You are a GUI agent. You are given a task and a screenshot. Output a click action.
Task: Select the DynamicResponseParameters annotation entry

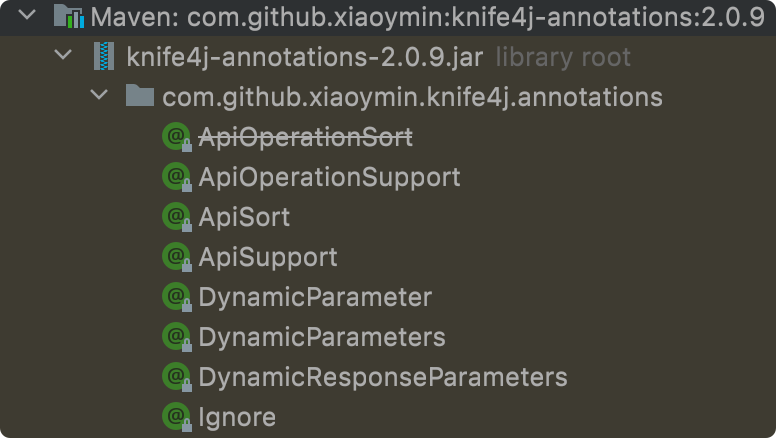click(383, 378)
